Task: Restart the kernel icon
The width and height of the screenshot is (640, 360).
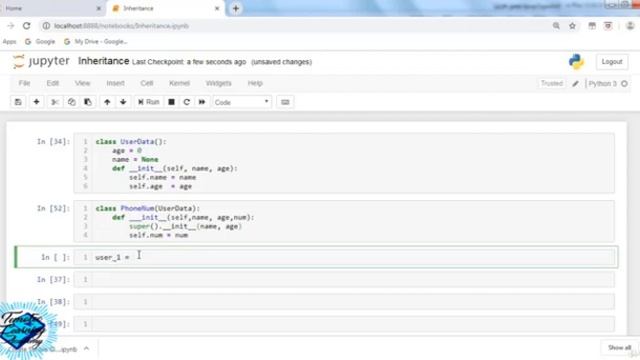Action: coord(187,102)
